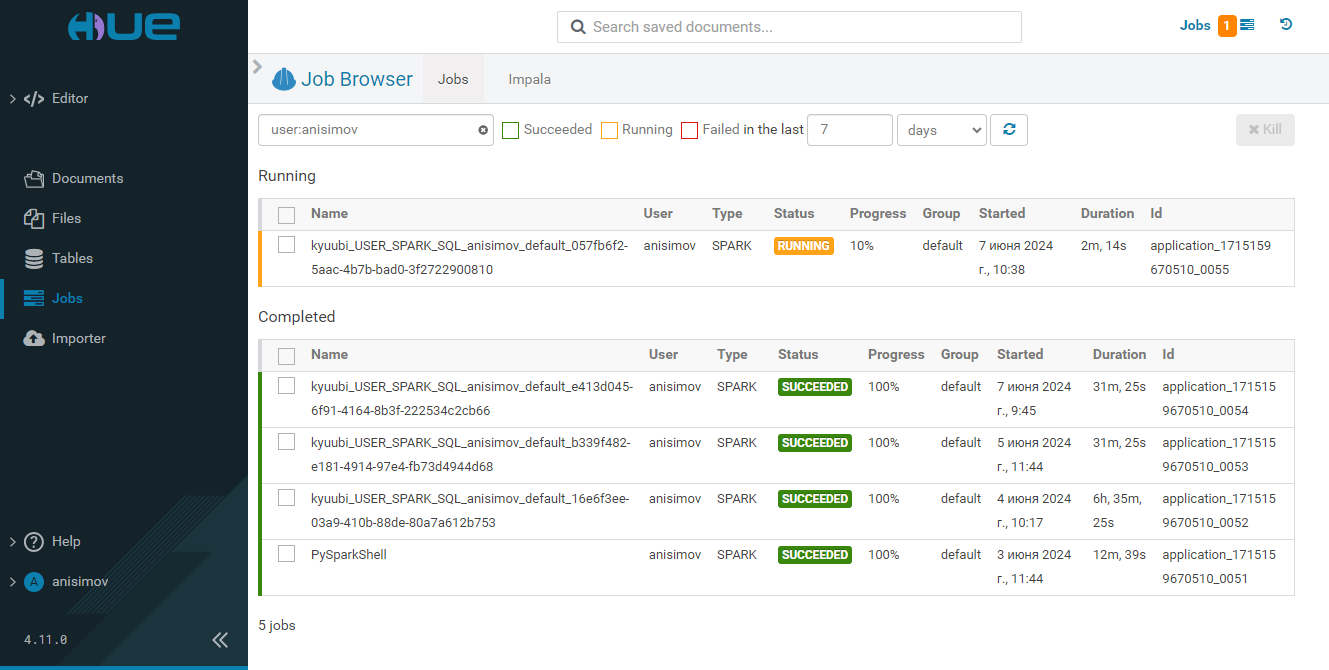Open completed job kyuubi e413d045
The image size is (1329, 670).
tap(472, 399)
